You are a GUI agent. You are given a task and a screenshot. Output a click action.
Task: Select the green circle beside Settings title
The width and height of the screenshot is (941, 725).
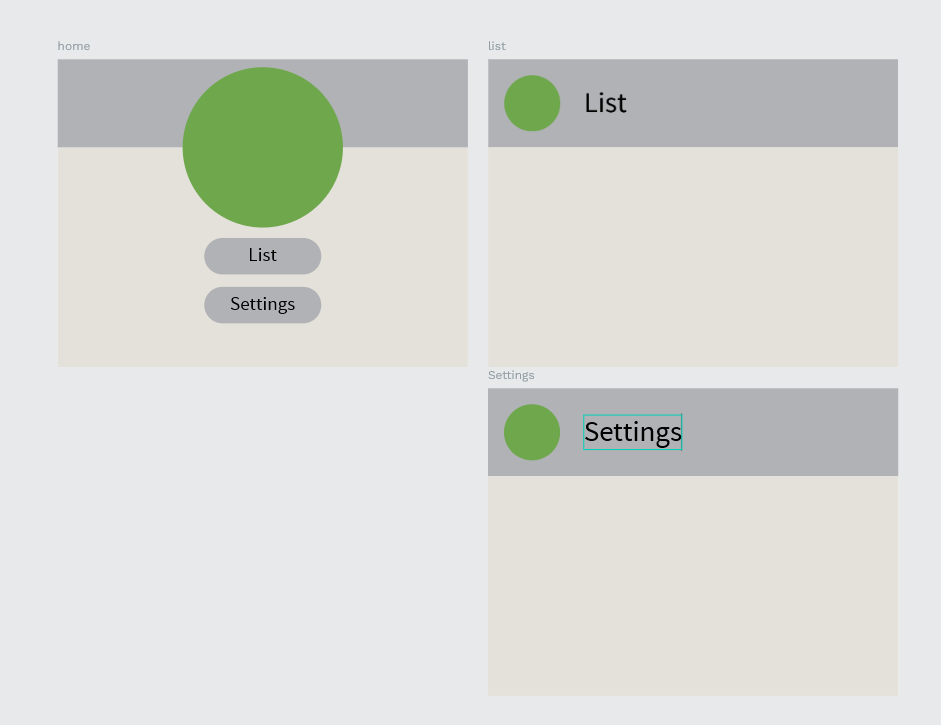coord(532,432)
